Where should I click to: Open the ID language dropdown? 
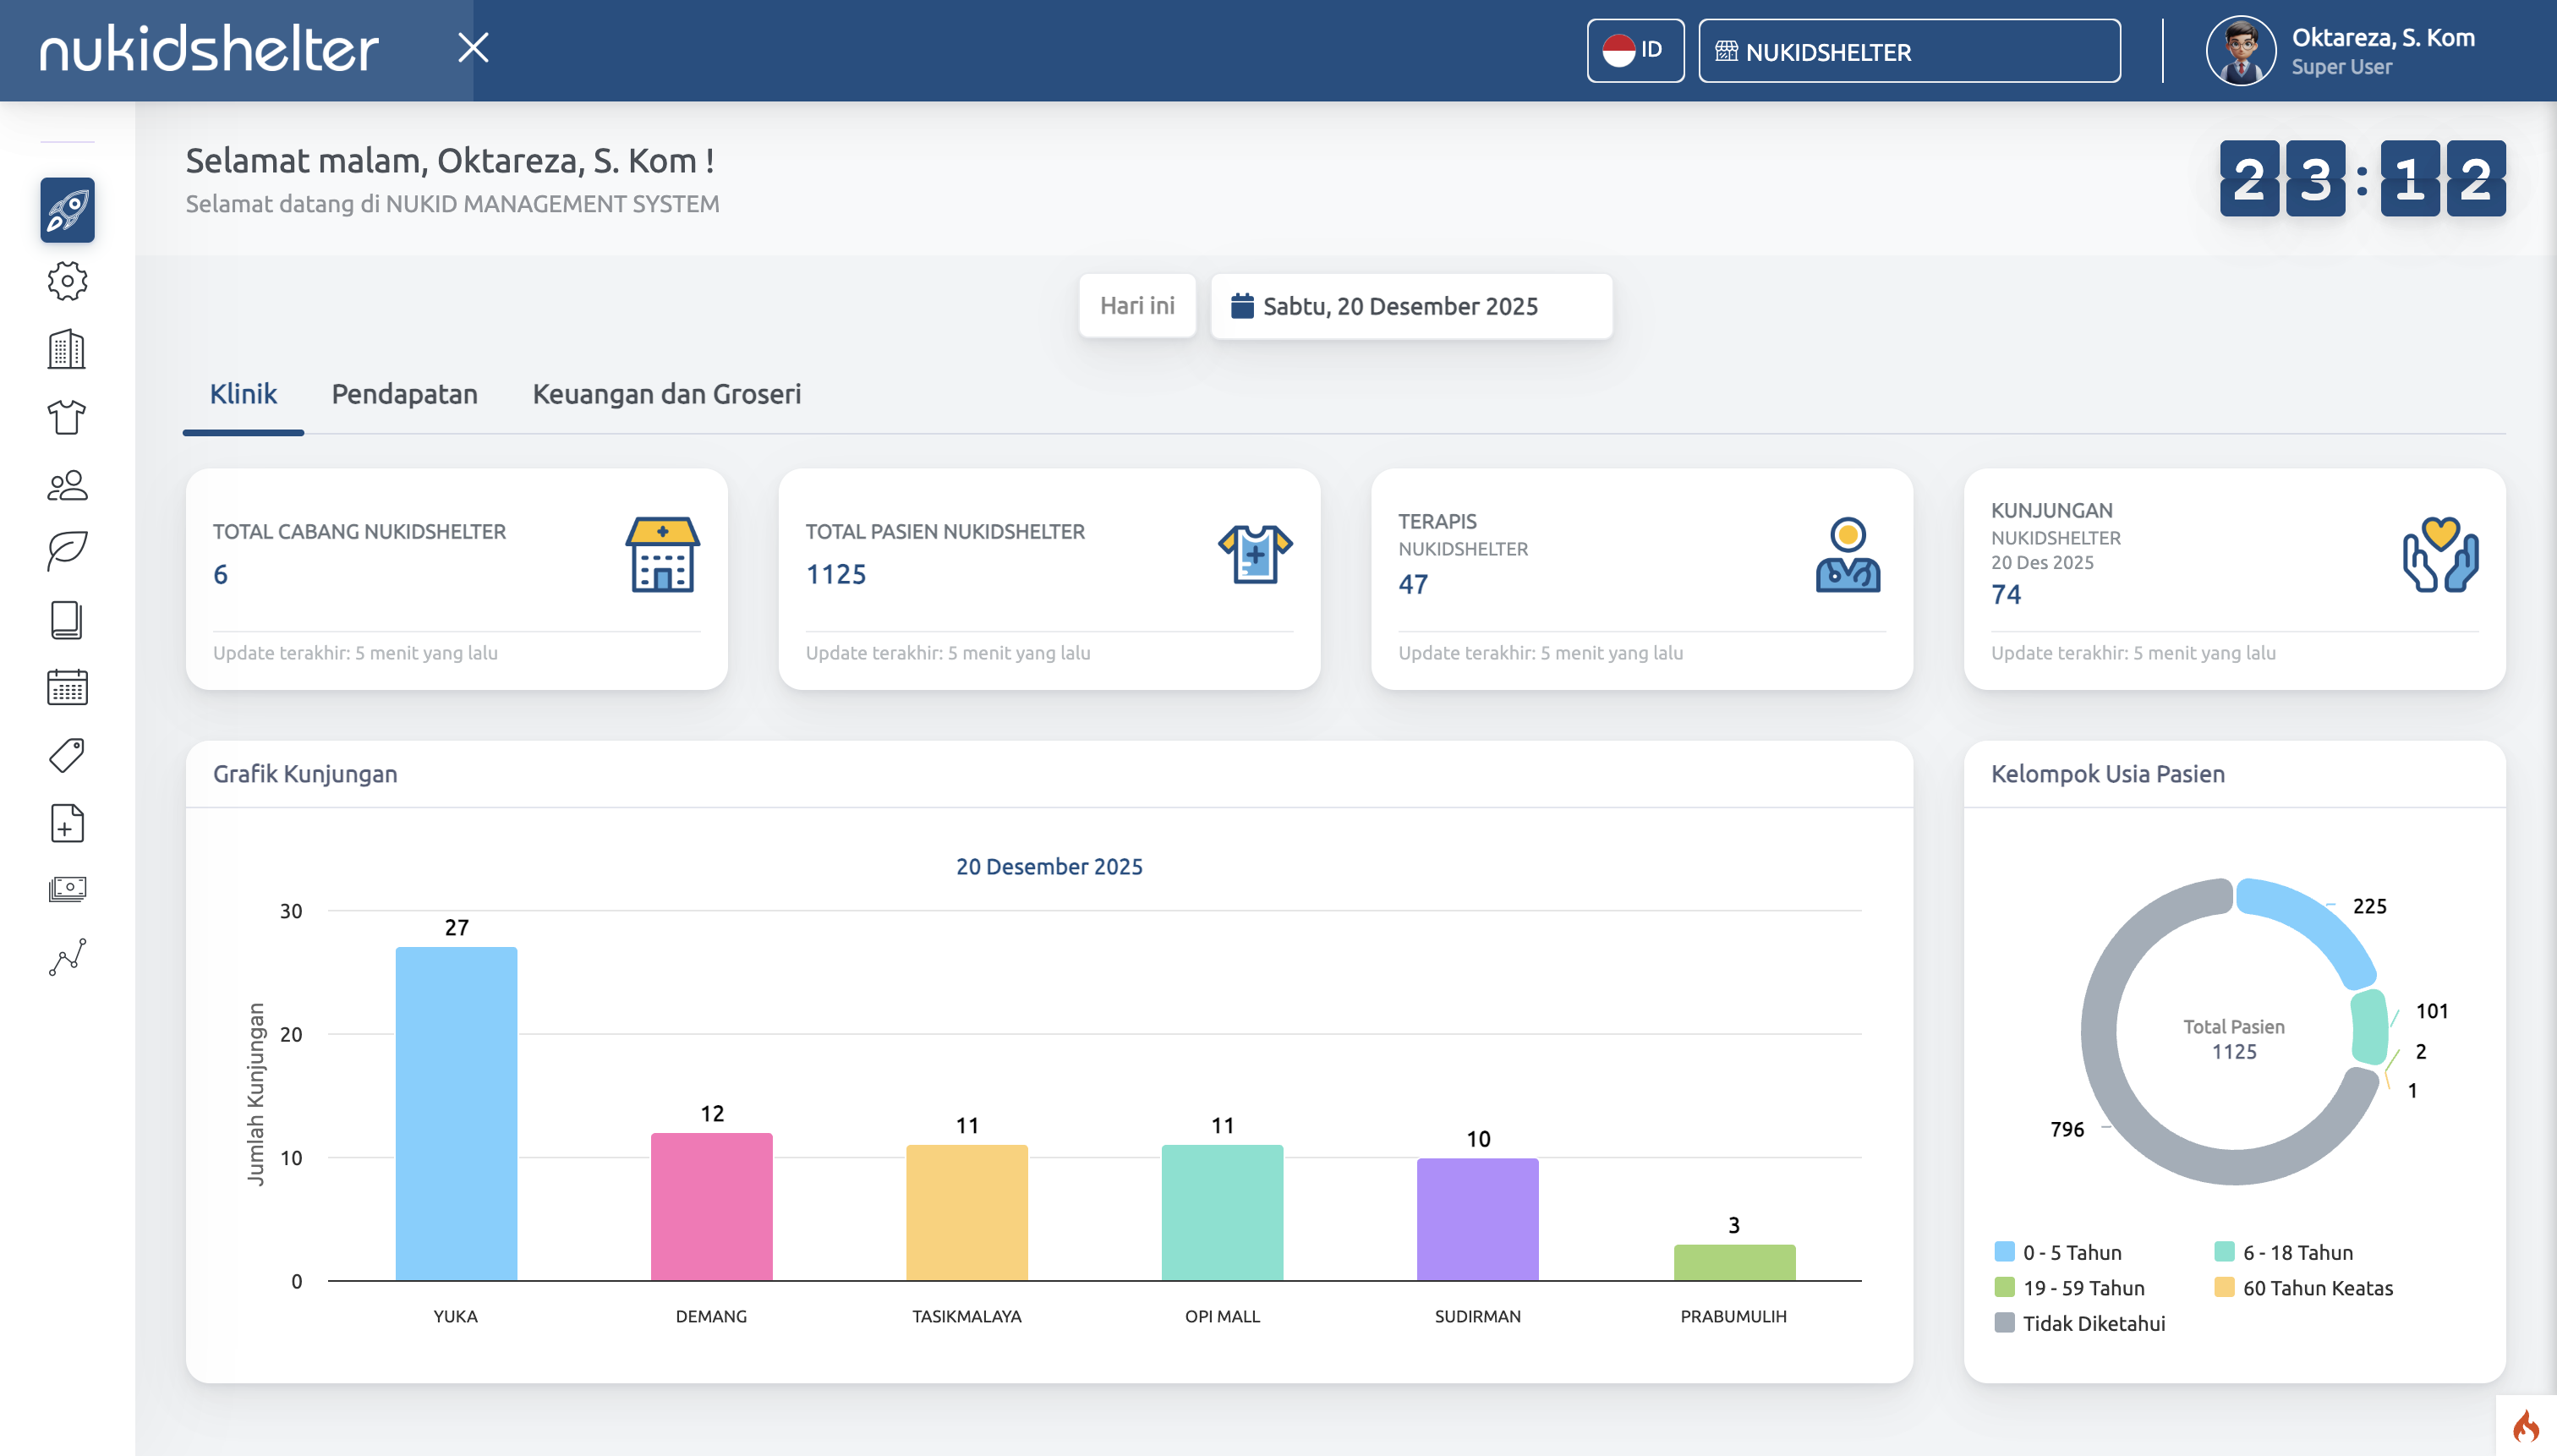(x=1634, y=50)
